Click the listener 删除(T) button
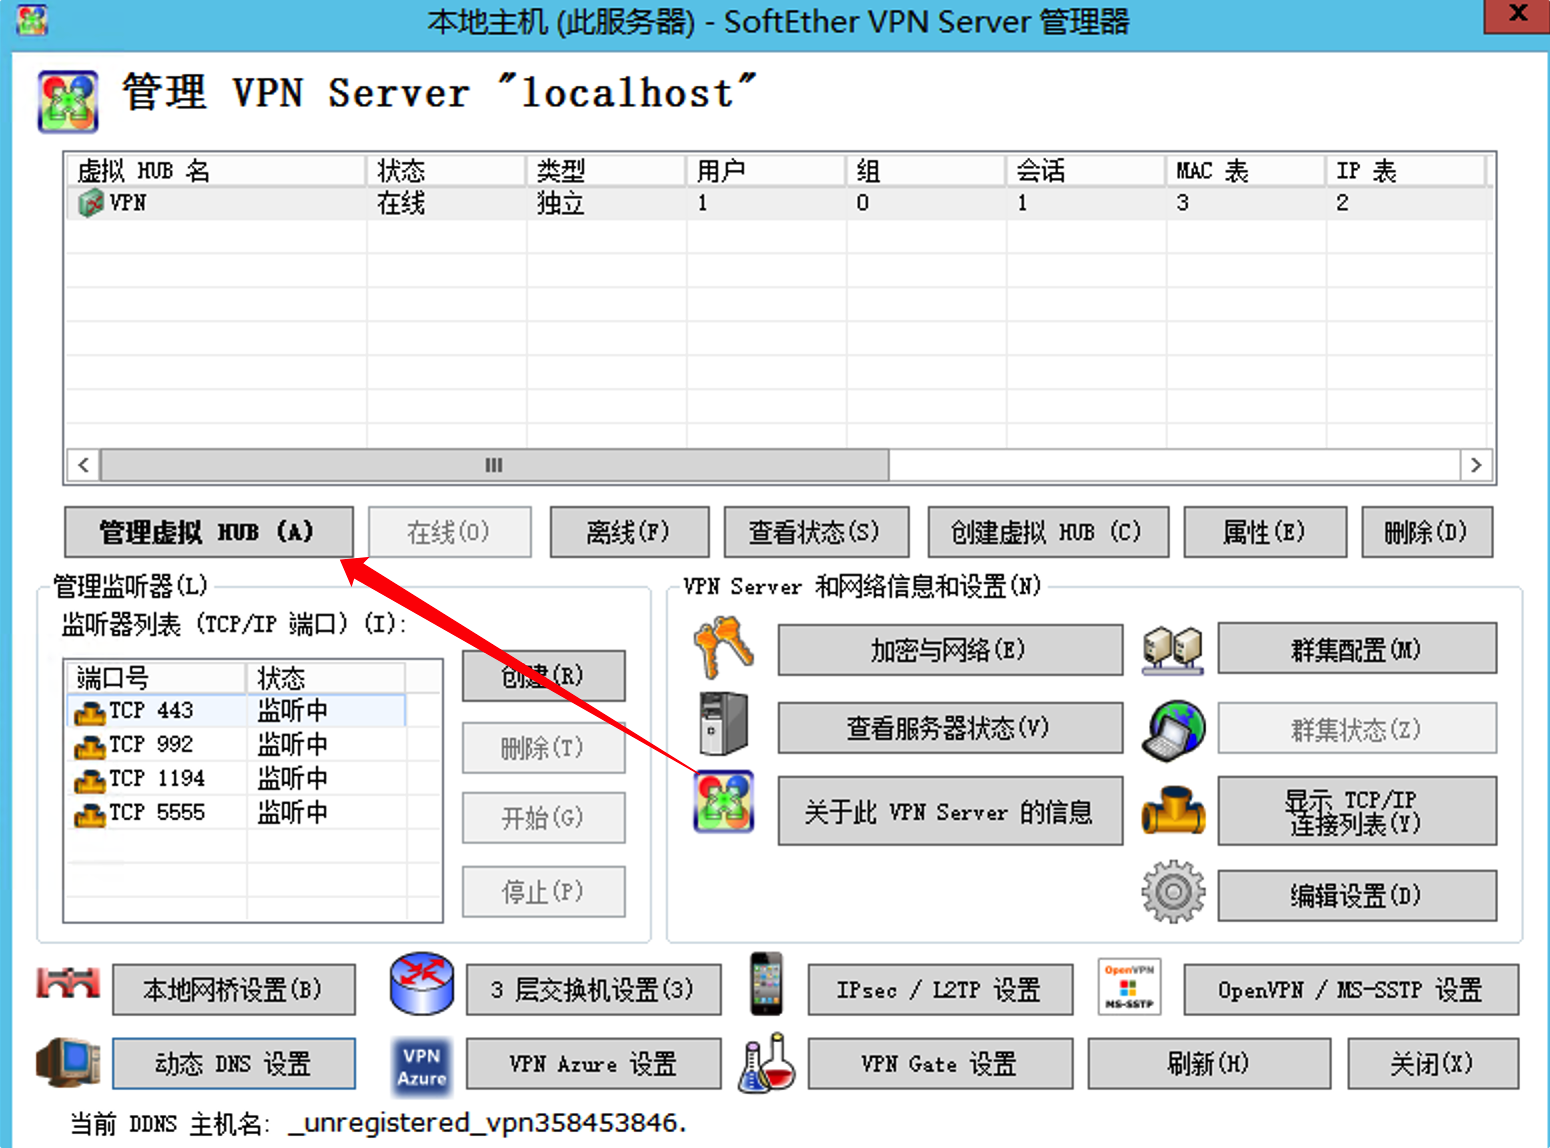1550x1148 pixels. pos(543,748)
